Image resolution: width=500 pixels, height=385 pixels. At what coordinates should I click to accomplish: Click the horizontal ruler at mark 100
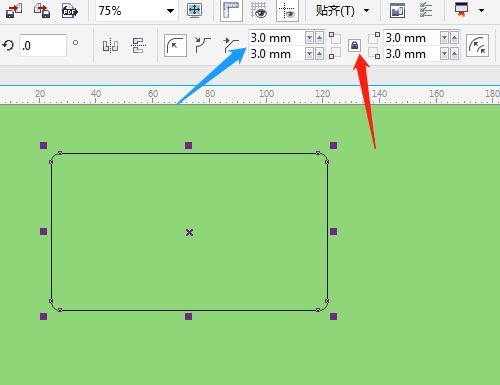[267, 94]
